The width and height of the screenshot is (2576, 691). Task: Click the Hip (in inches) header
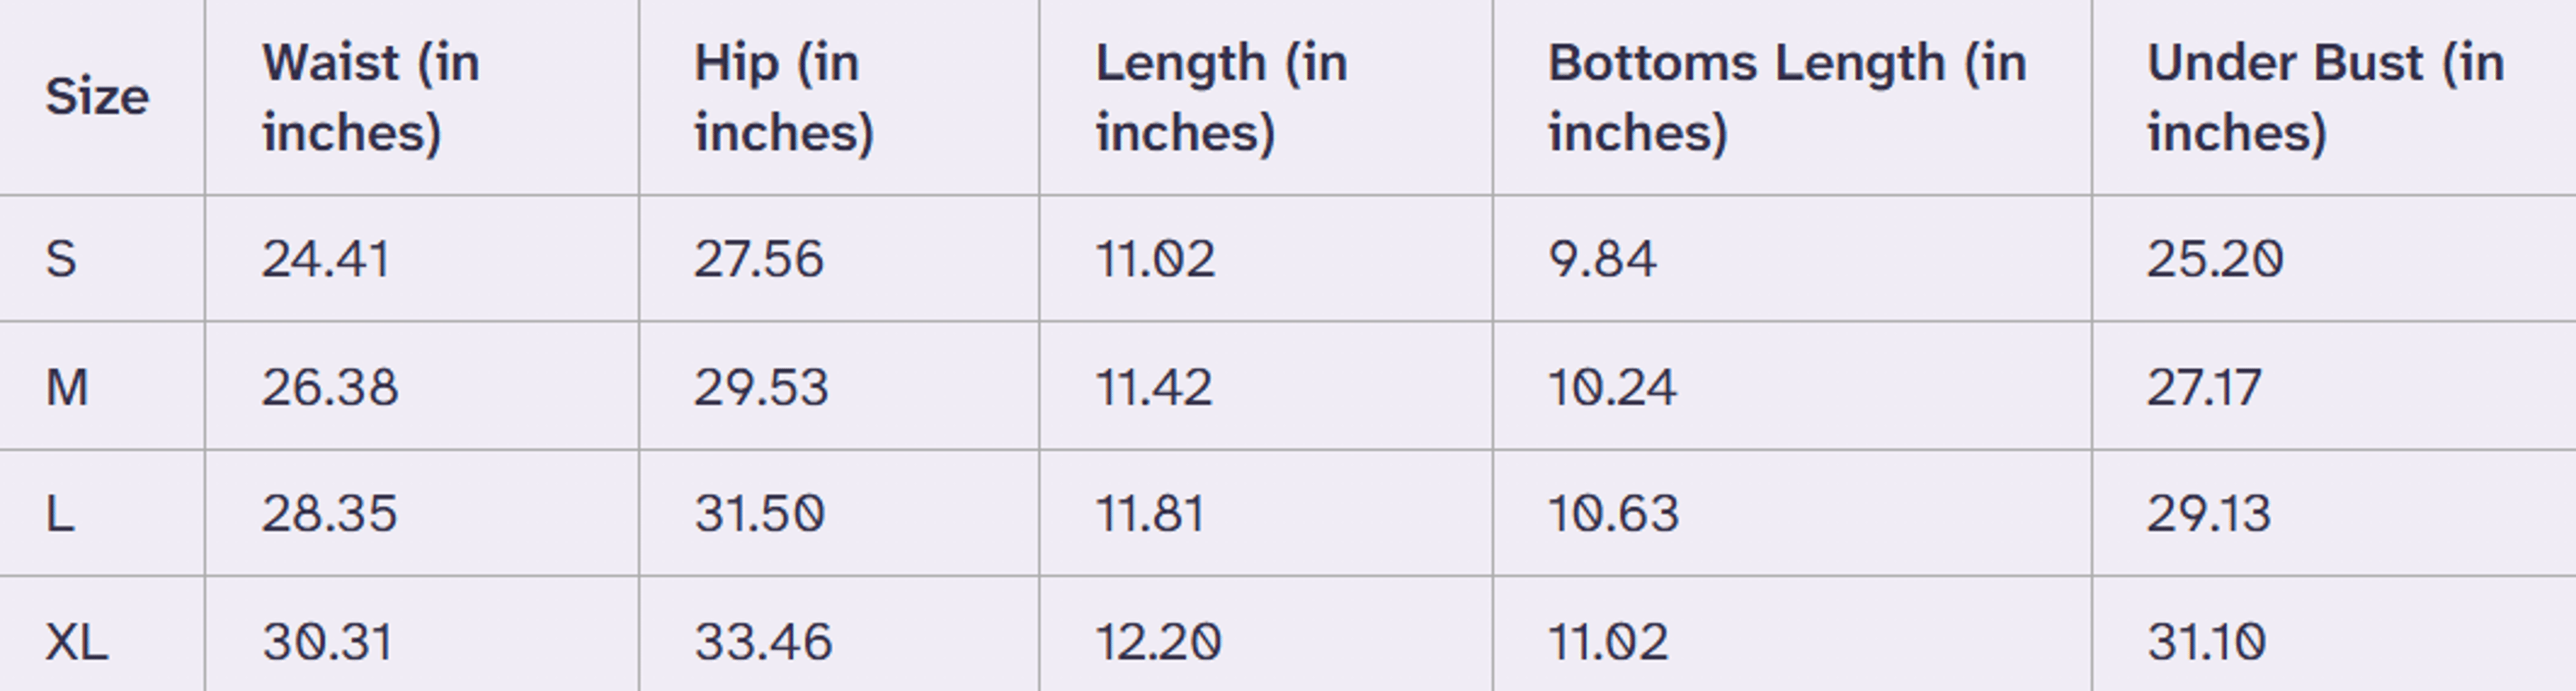coord(784,97)
